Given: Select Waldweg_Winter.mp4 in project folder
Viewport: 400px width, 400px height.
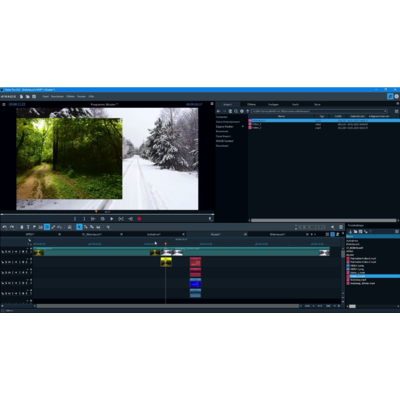Looking at the screenshot, I should (x=362, y=283).
